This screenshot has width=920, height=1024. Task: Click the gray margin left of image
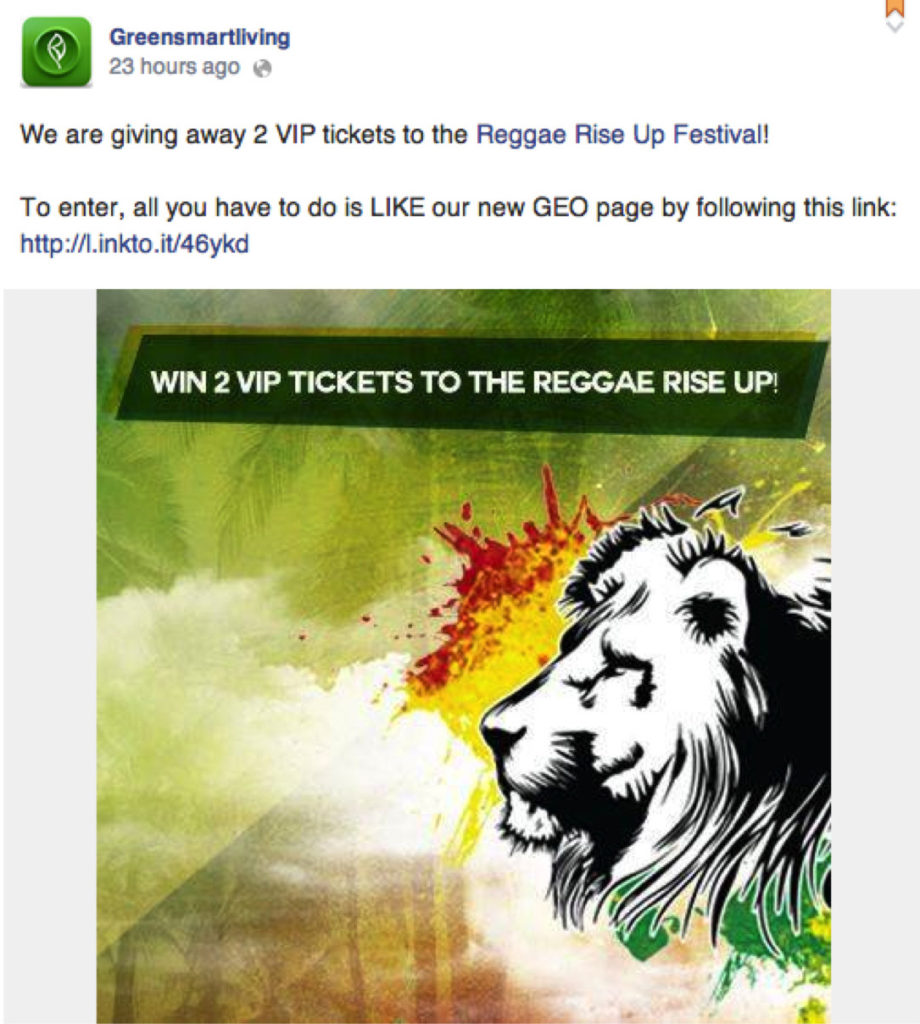[x=50, y=656]
